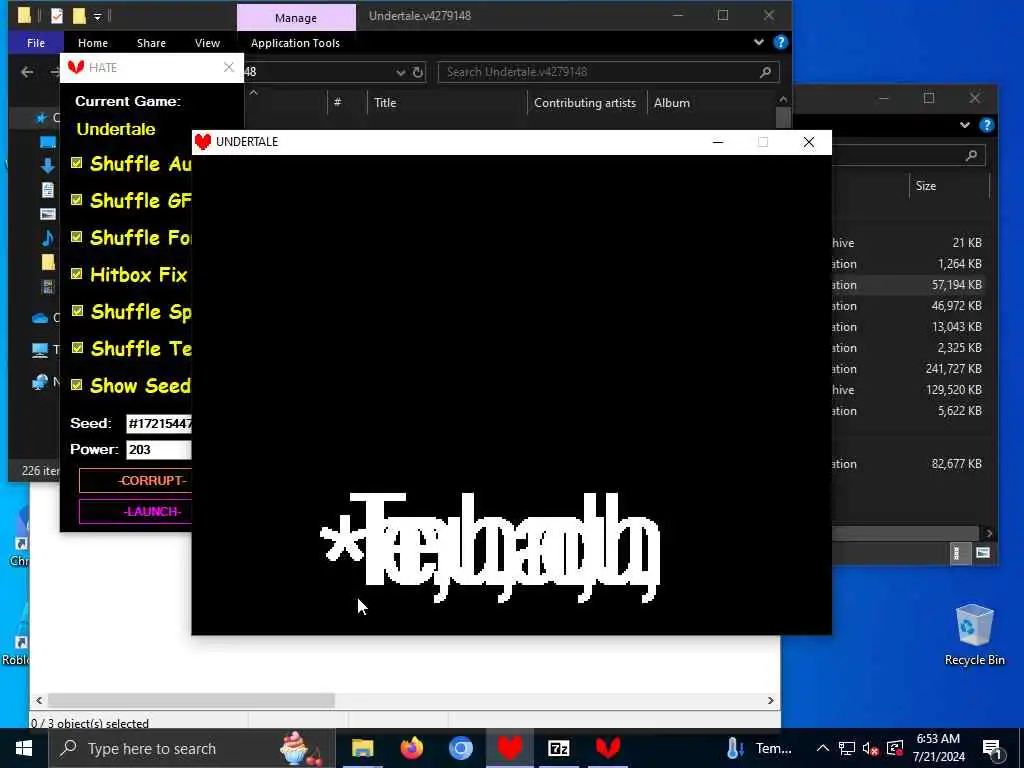Click the horizontal scrollbar thumb
1024x768 pixels.
[x=191, y=700]
